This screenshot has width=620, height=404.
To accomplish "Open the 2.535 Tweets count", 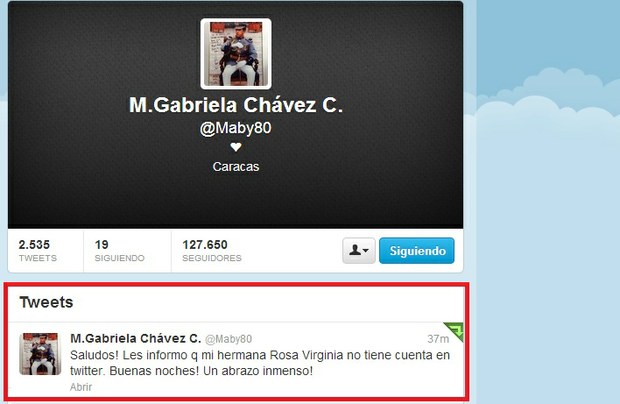I will (x=38, y=251).
